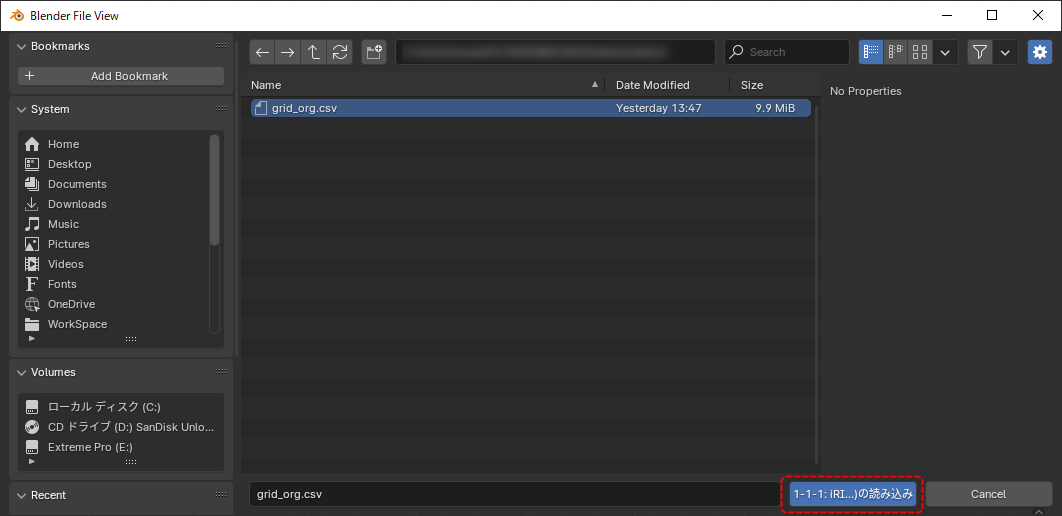Expand System list via bottom arrow
Image resolution: width=1062 pixels, height=516 pixels.
pyautogui.click(x=32, y=338)
